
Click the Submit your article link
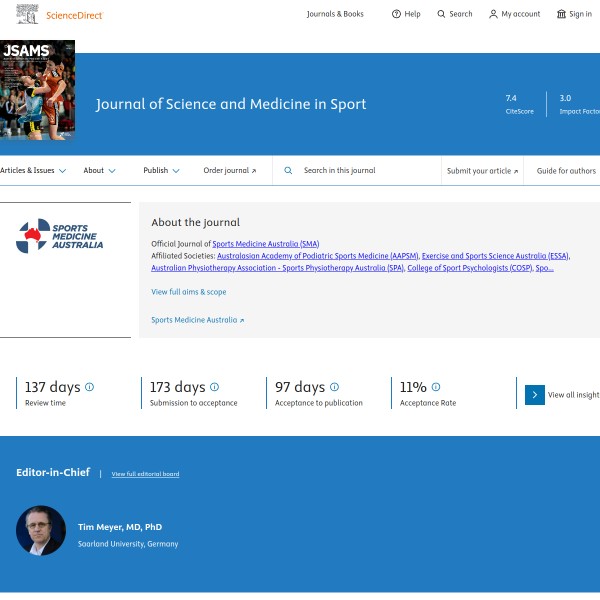482,171
